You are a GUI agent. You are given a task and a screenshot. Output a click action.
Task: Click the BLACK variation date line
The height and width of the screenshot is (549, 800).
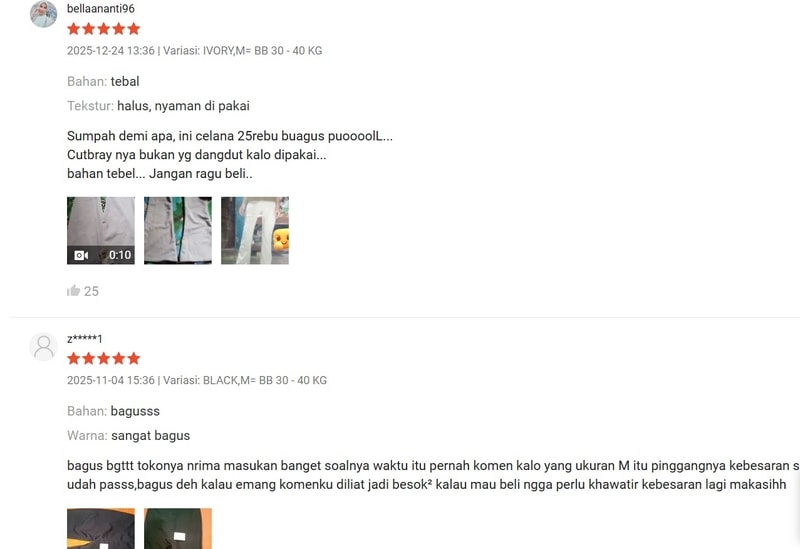(x=197, y=380)
